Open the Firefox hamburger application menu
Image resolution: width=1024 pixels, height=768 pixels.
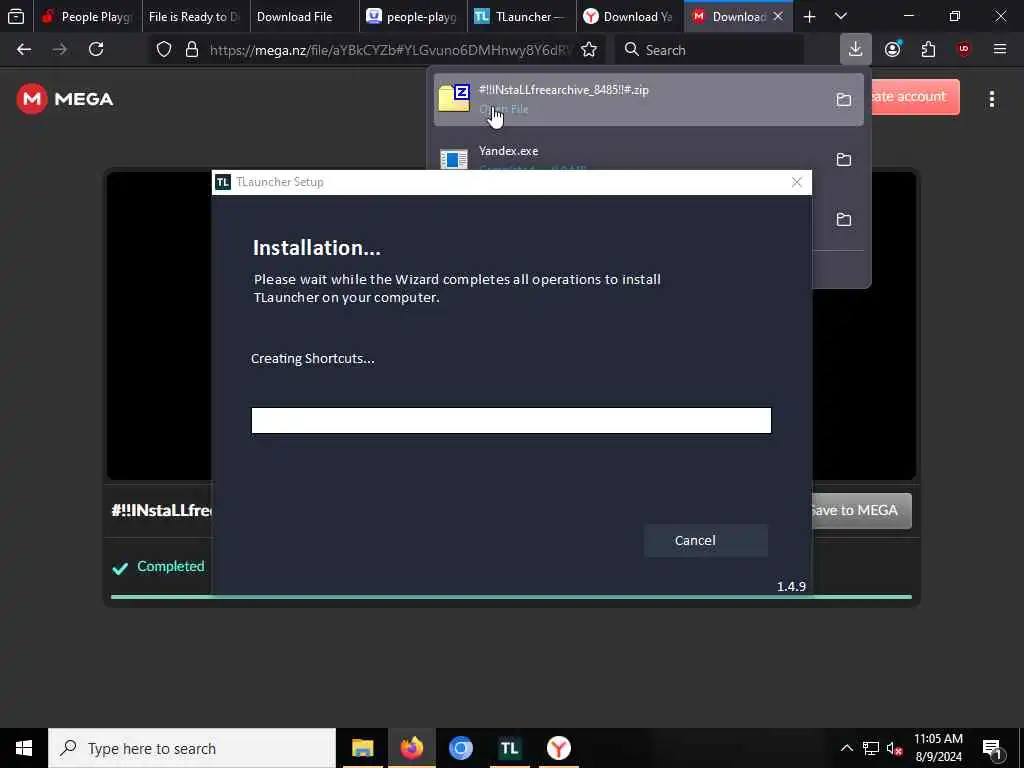(1000, 49)
